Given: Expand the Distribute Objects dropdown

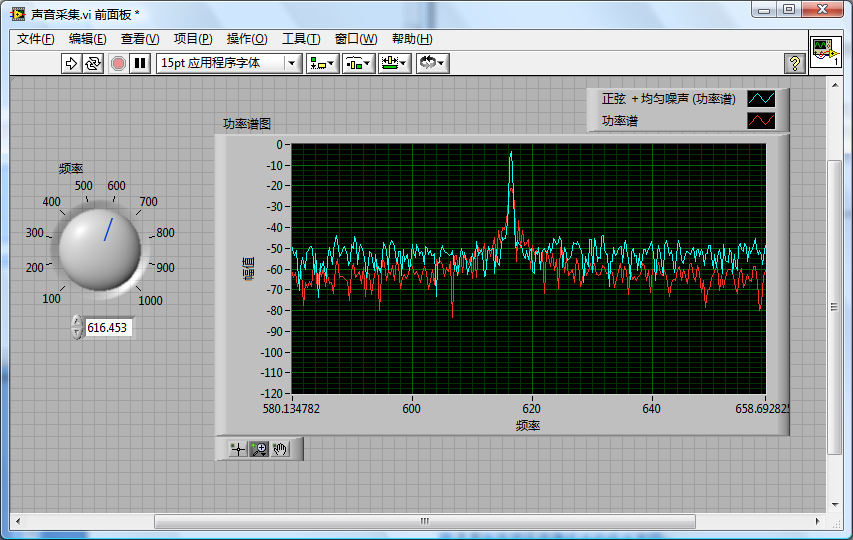Looking at the screenshot, I should click(x=358, y=63).
